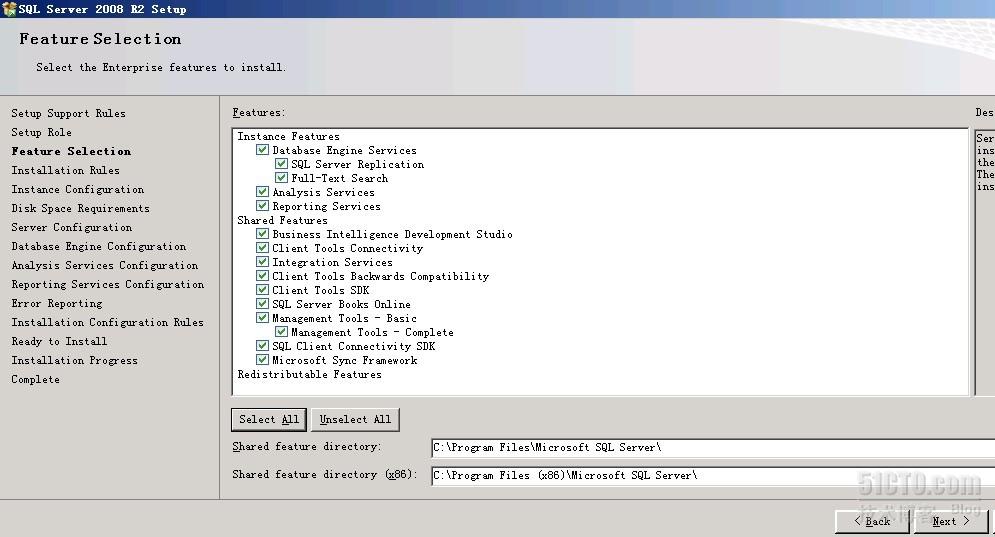995x537 pixels.
Task: Select Server Configuration step
Action: pyautogui.click(x=72, y=228)
